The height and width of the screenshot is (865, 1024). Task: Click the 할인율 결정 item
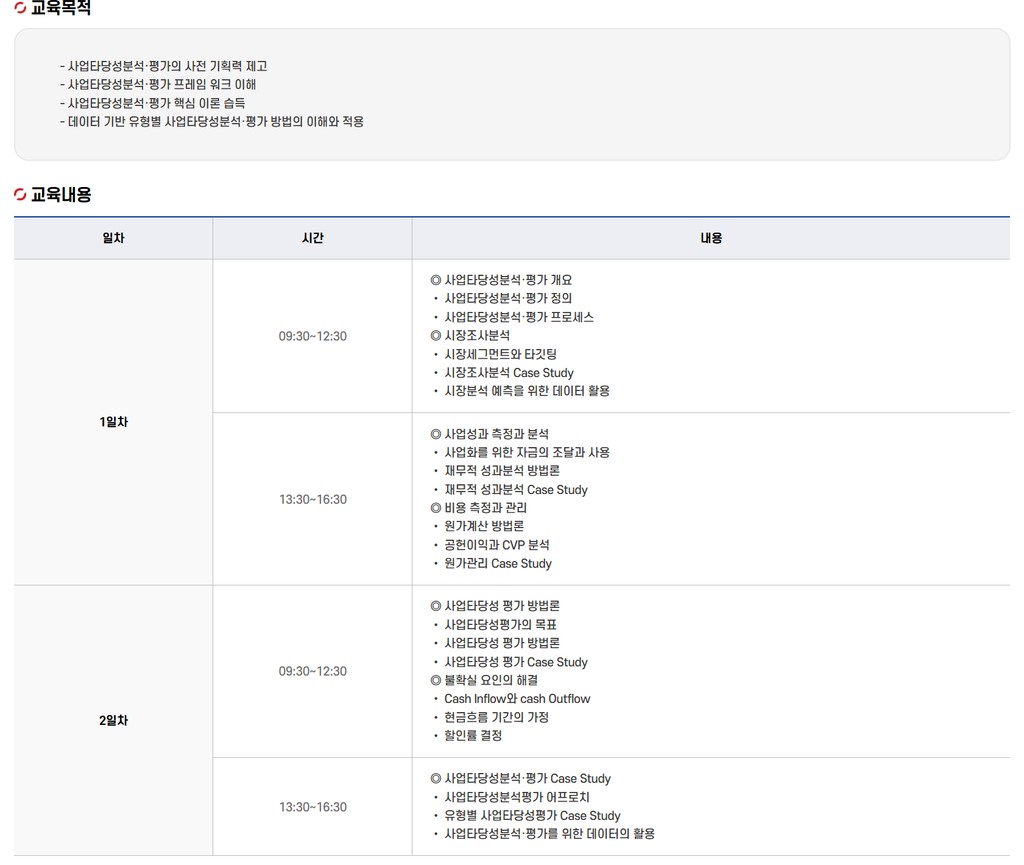point(473,736)
